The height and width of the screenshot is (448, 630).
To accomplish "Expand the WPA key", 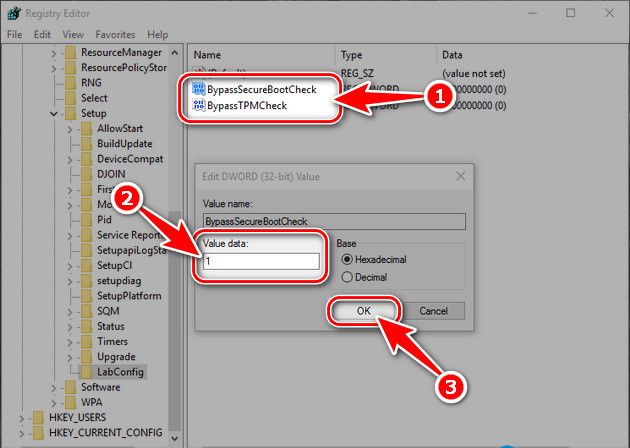I will [53, 403].
